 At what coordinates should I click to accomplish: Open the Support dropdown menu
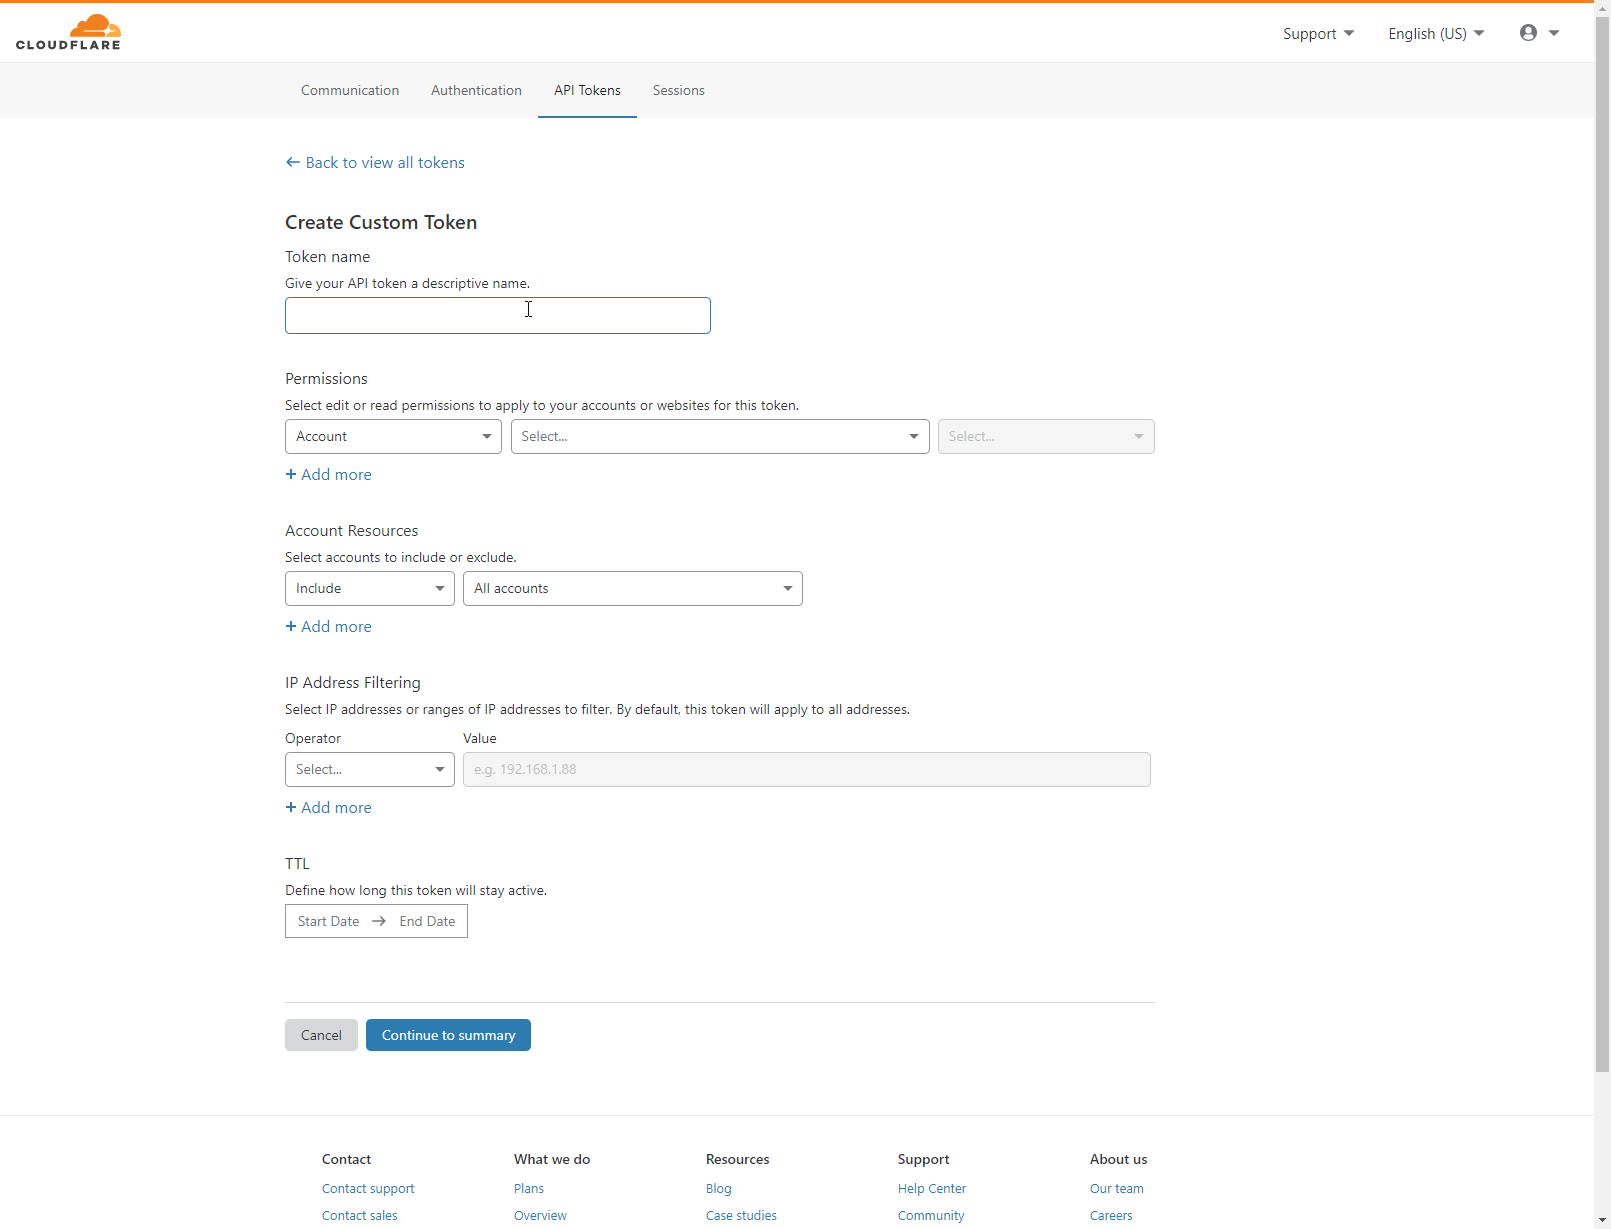pyautogui.click(x=1318, y=33)
